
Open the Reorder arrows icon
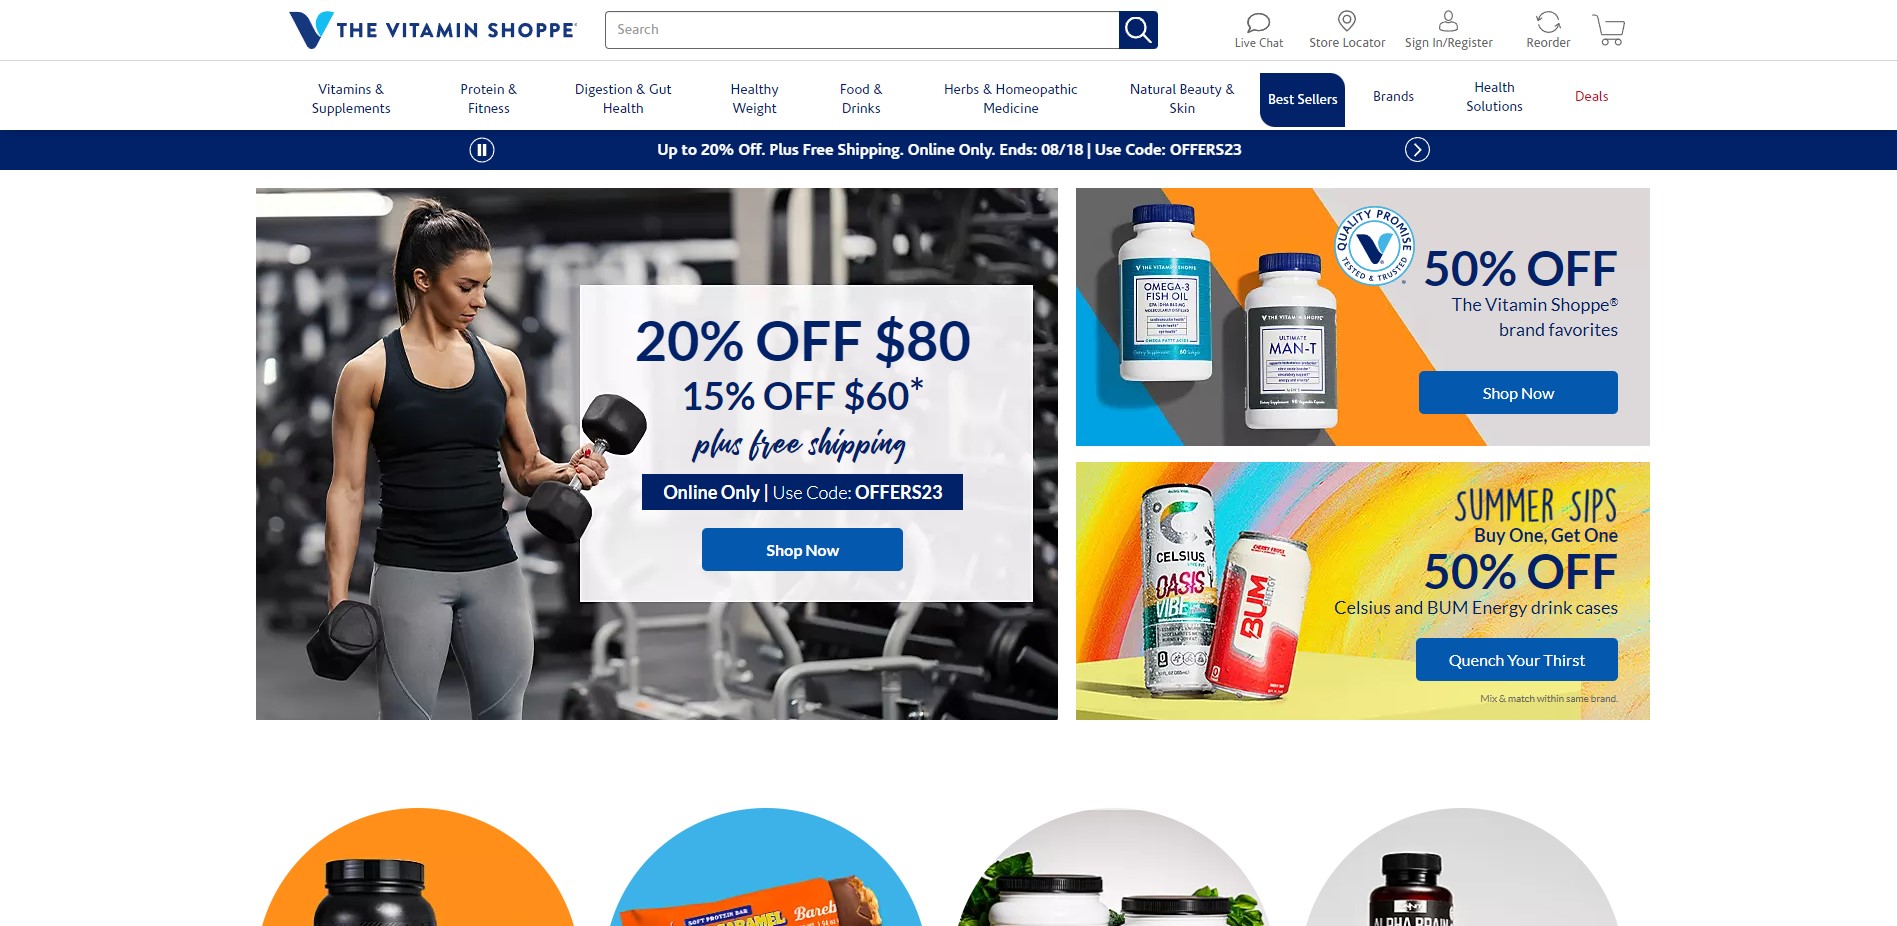click(1548, 22)
